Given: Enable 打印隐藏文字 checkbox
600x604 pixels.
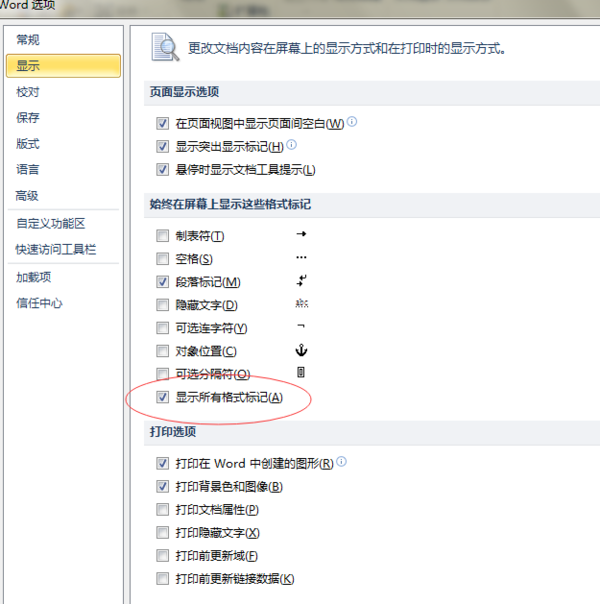Looking at the screenshot, I should coord(163,532).
